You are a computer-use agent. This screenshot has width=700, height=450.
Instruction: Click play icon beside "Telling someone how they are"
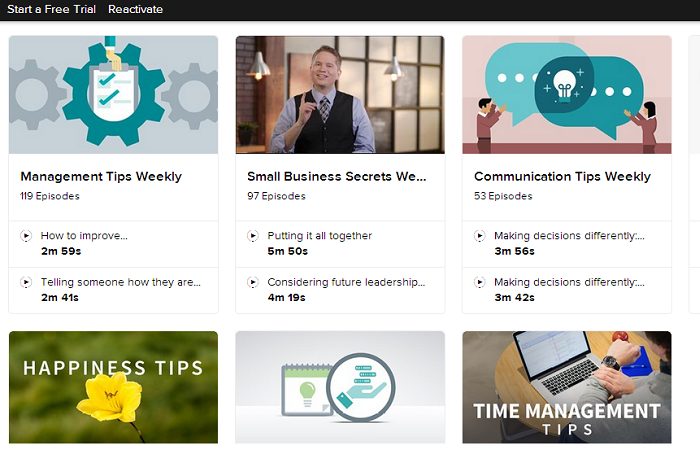[x=26, y=282]
